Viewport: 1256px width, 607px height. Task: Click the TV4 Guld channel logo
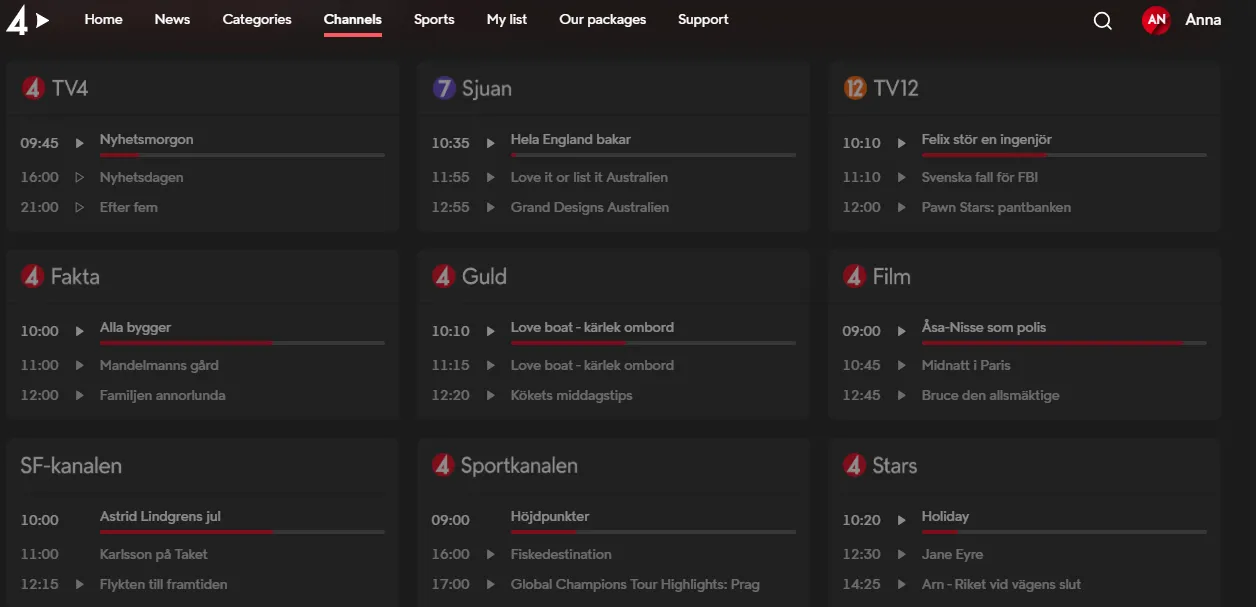[443, 276]
